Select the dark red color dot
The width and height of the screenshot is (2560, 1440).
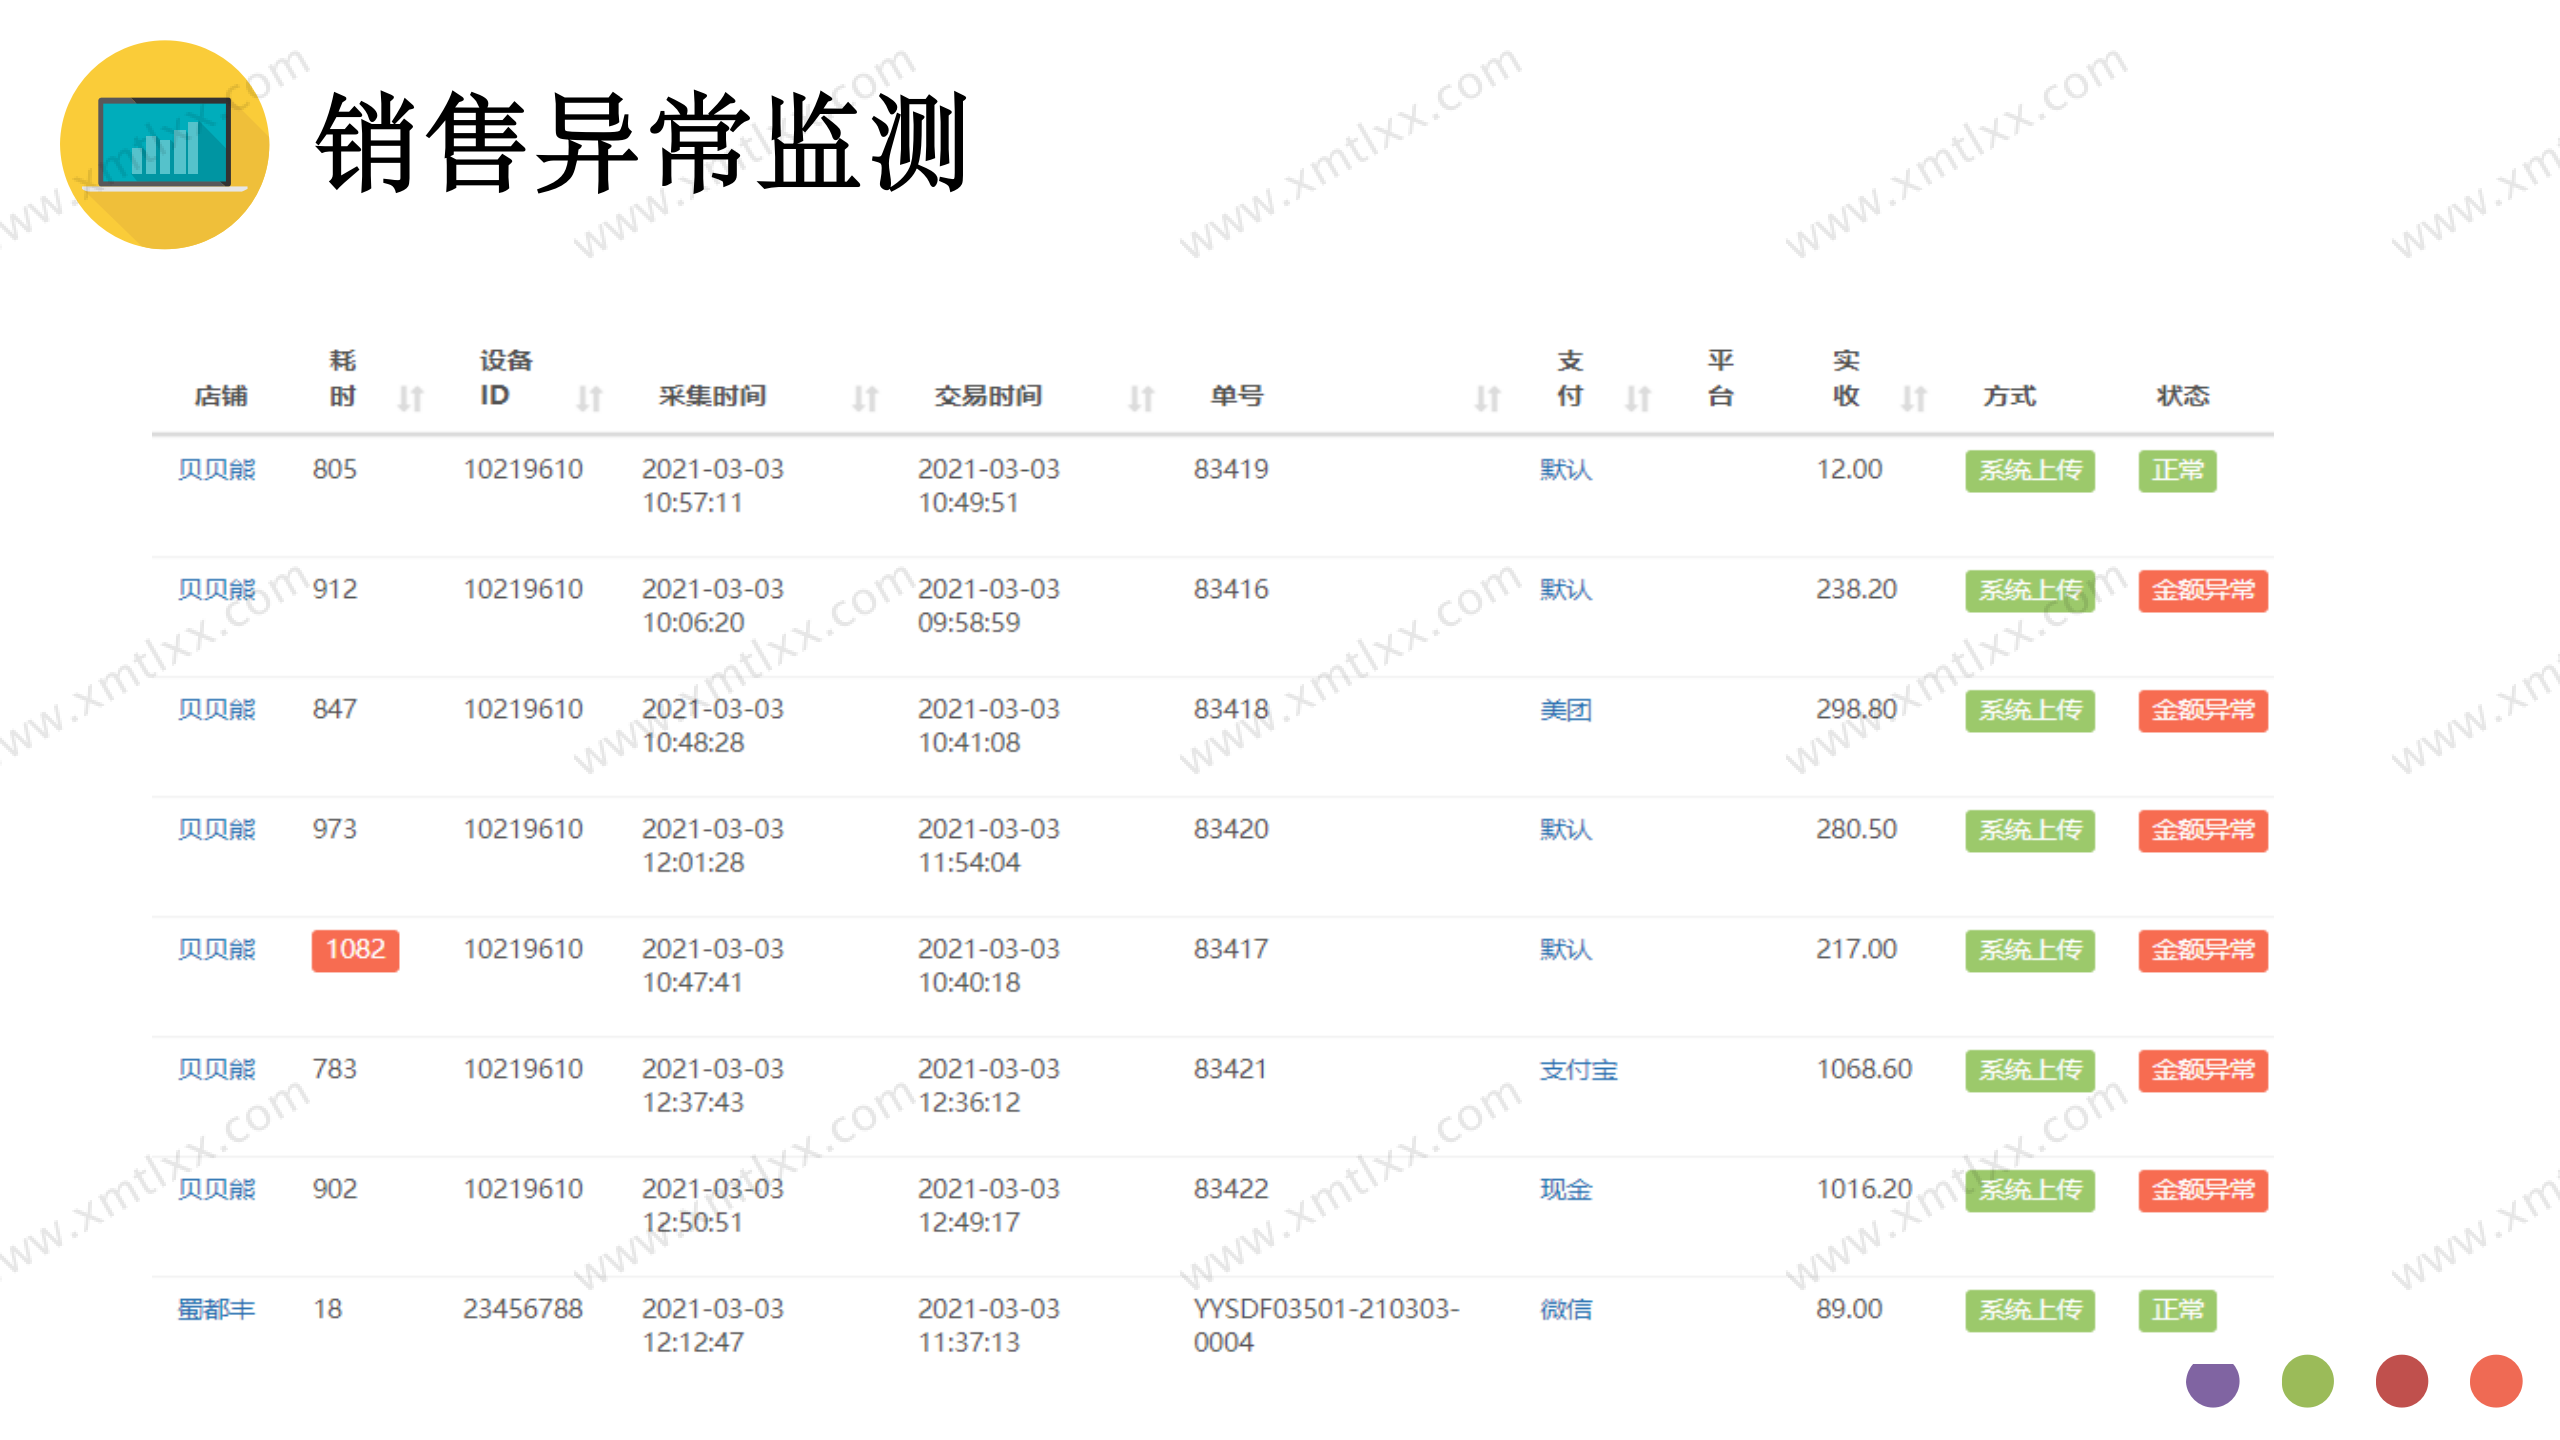click(x=2401, y=1381)
